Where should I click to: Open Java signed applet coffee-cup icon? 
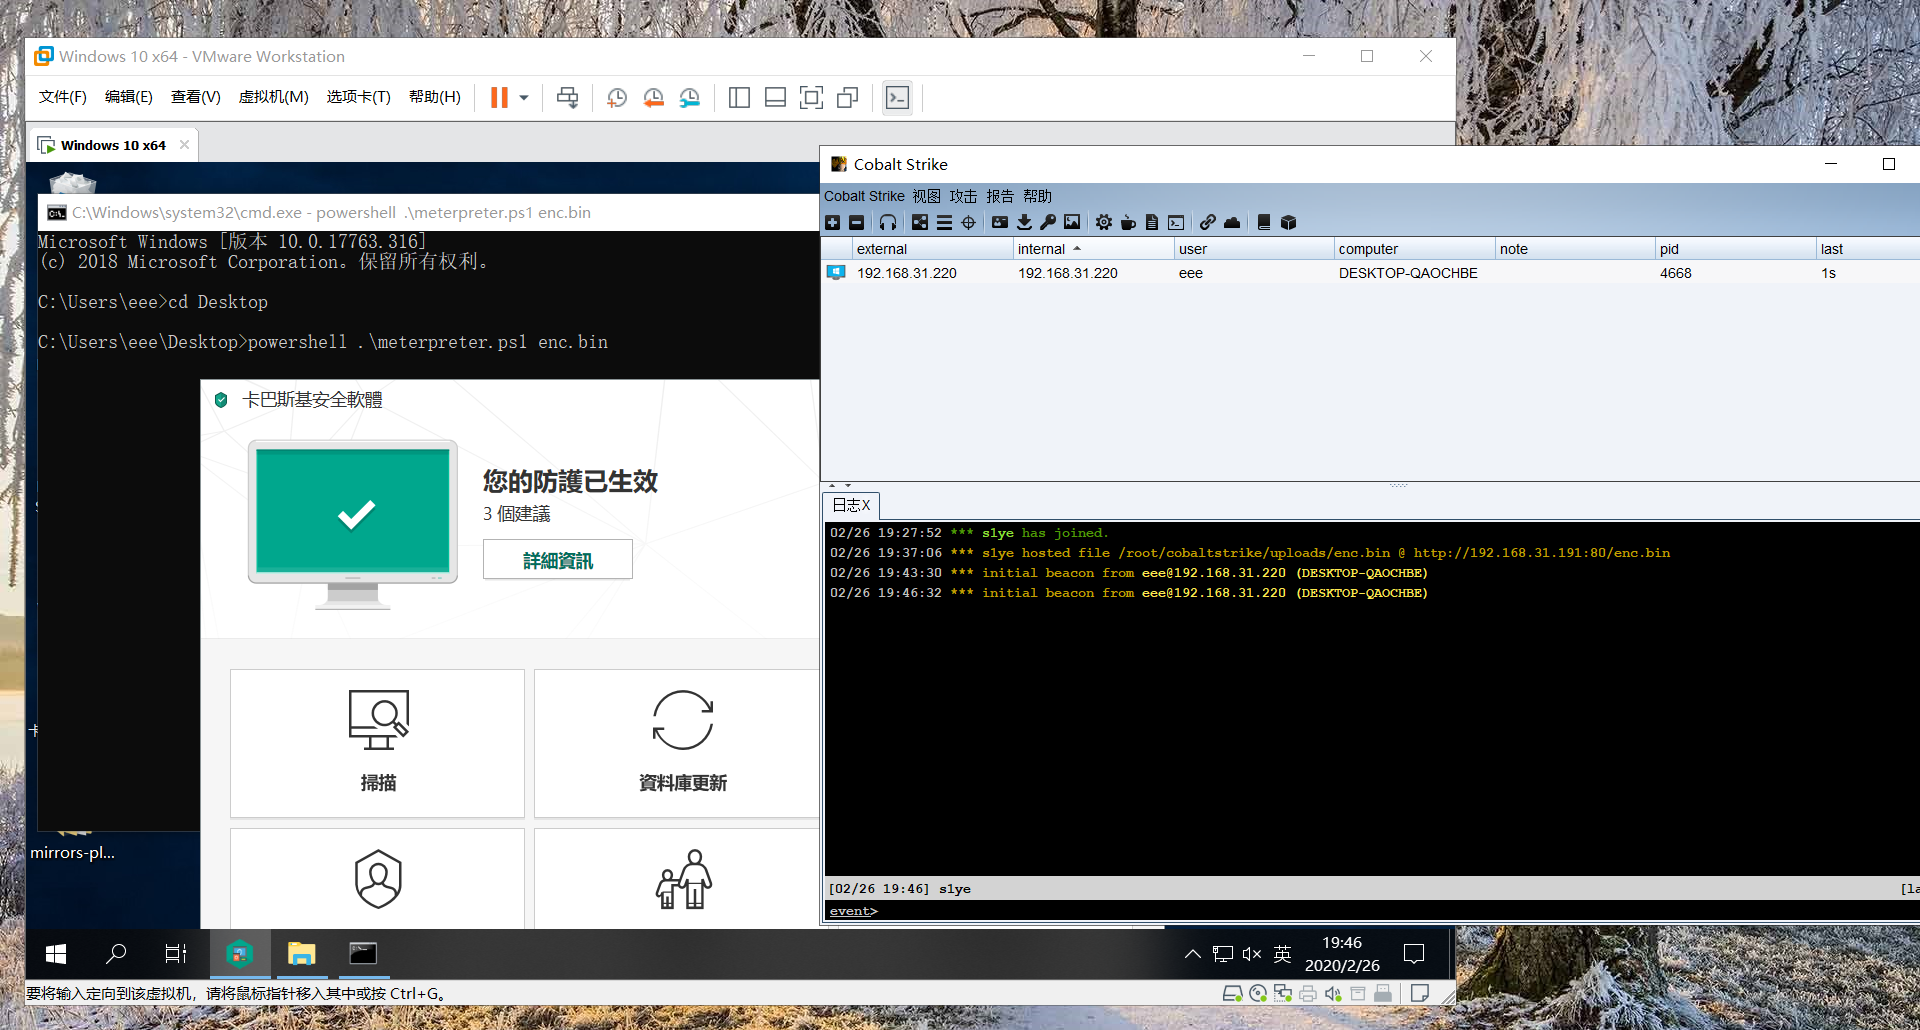click(1128, 222)
